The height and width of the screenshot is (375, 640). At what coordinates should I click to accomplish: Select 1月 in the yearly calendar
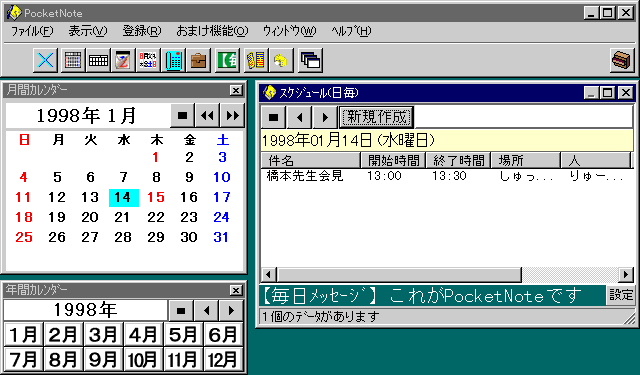pos(24,335)
